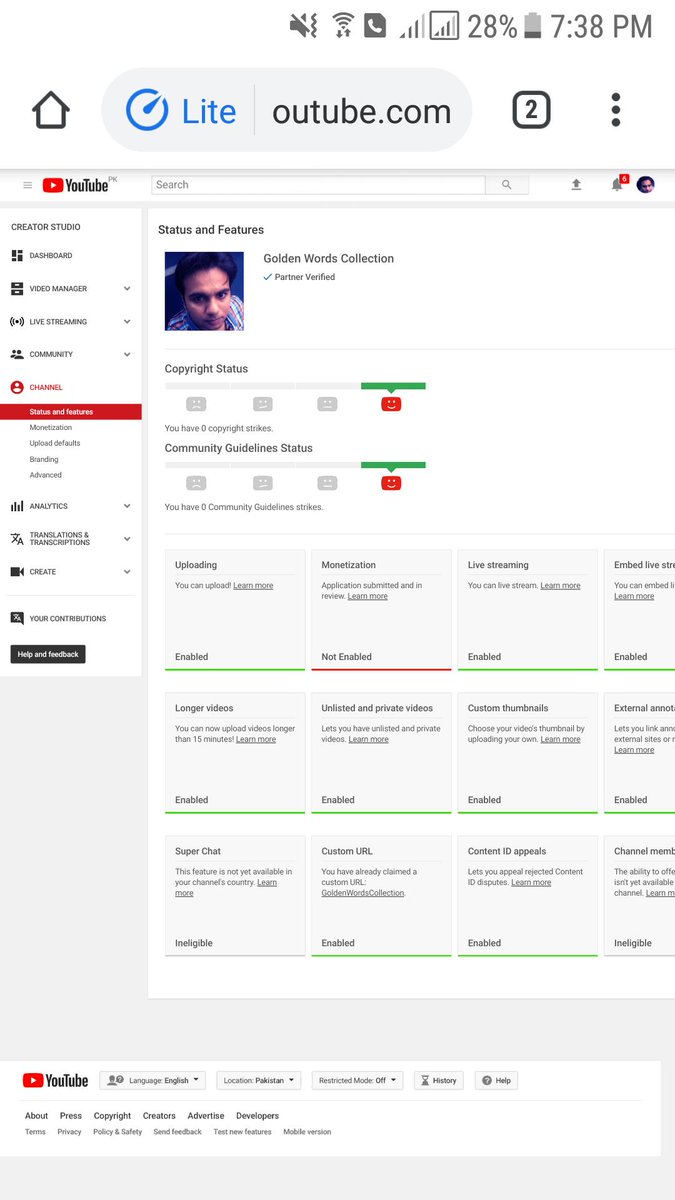Click Learn more in Content ID appeals card

pos(531,882)
